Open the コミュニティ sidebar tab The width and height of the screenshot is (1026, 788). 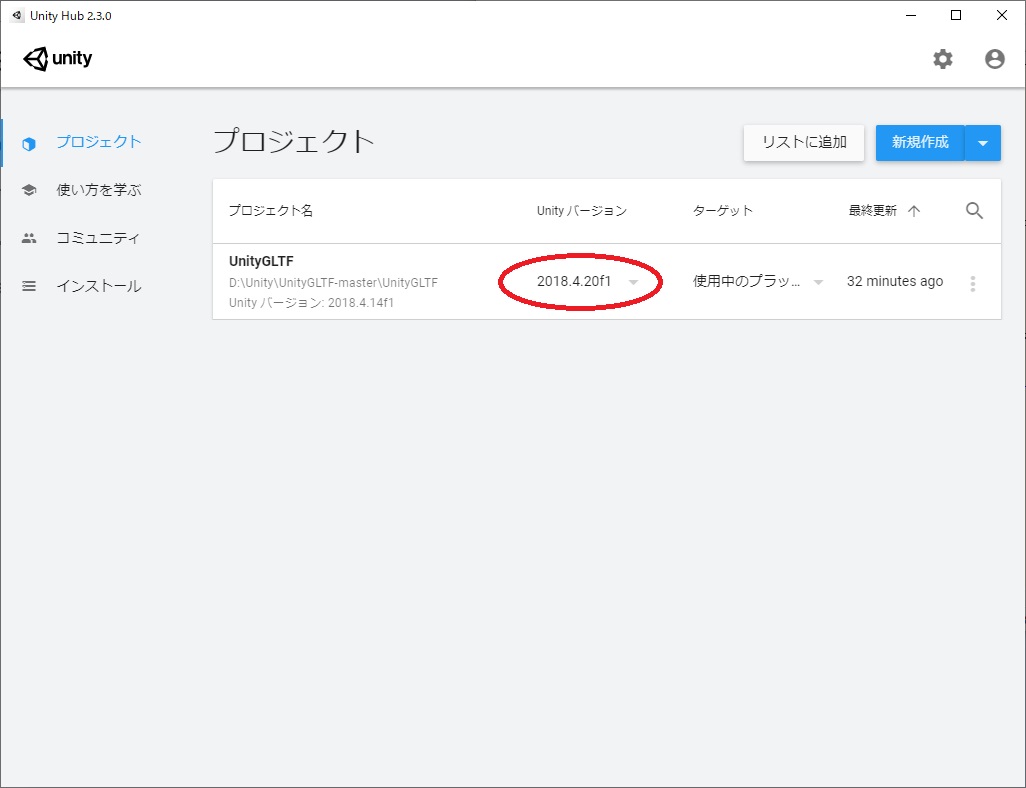98,238
